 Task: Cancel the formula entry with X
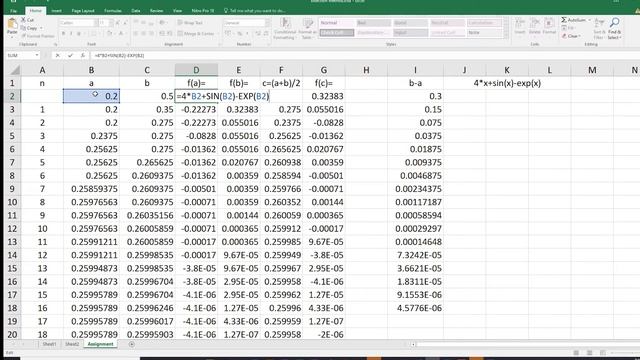(58, 56)
